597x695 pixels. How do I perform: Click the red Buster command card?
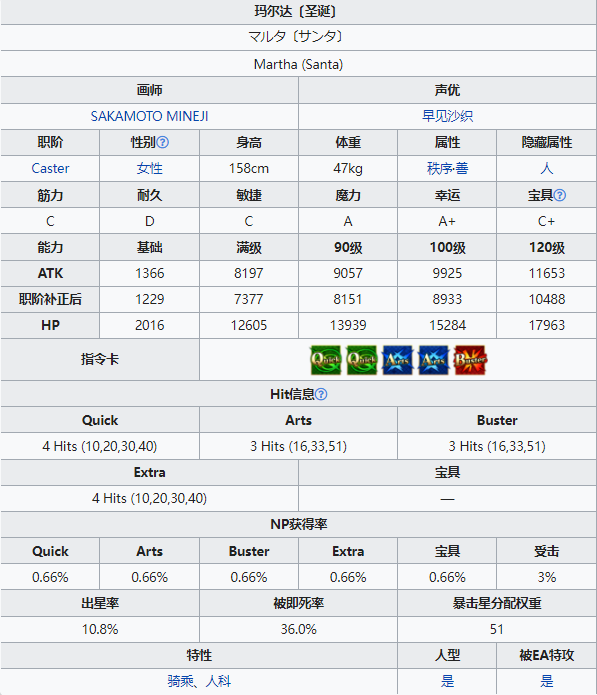coord(470,360)
